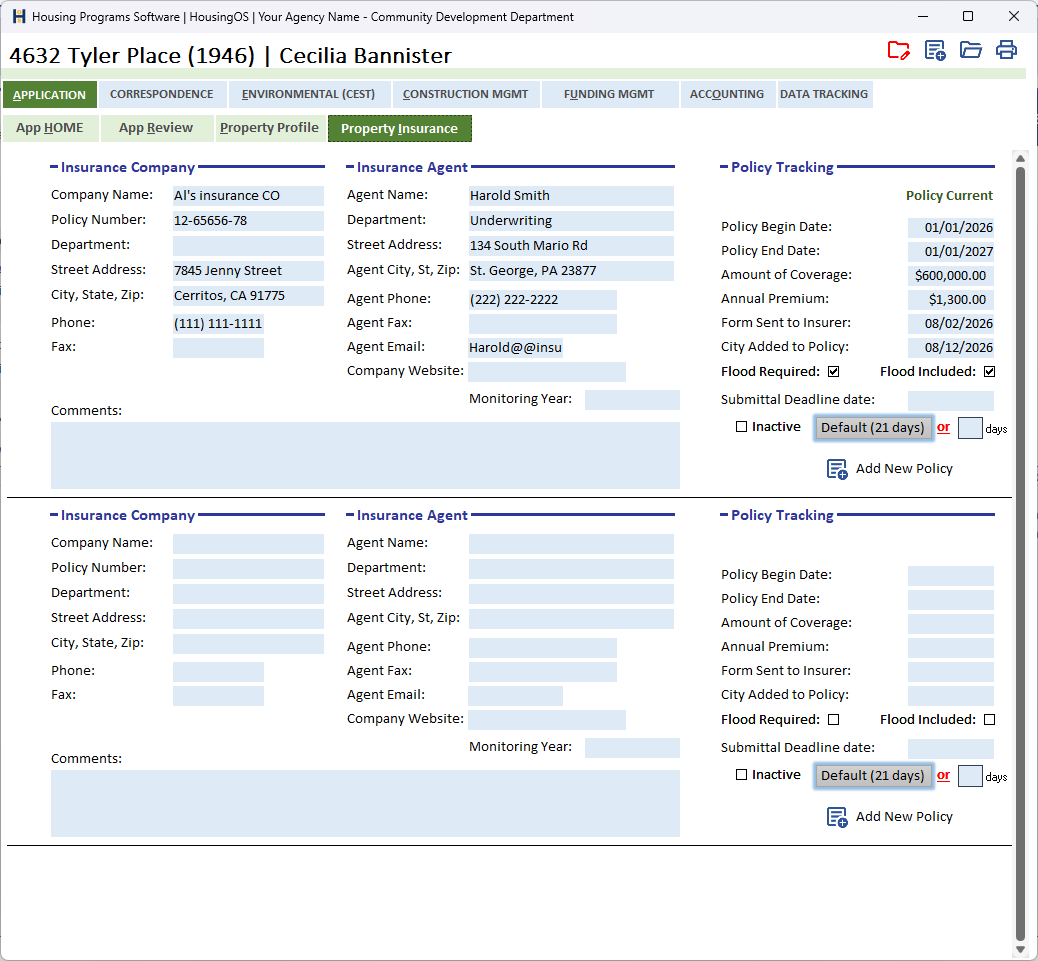Viewport: 1038px width, 961px height.
Task: Click City Added to Policy 08/12/2026
Action: point(951,347)
